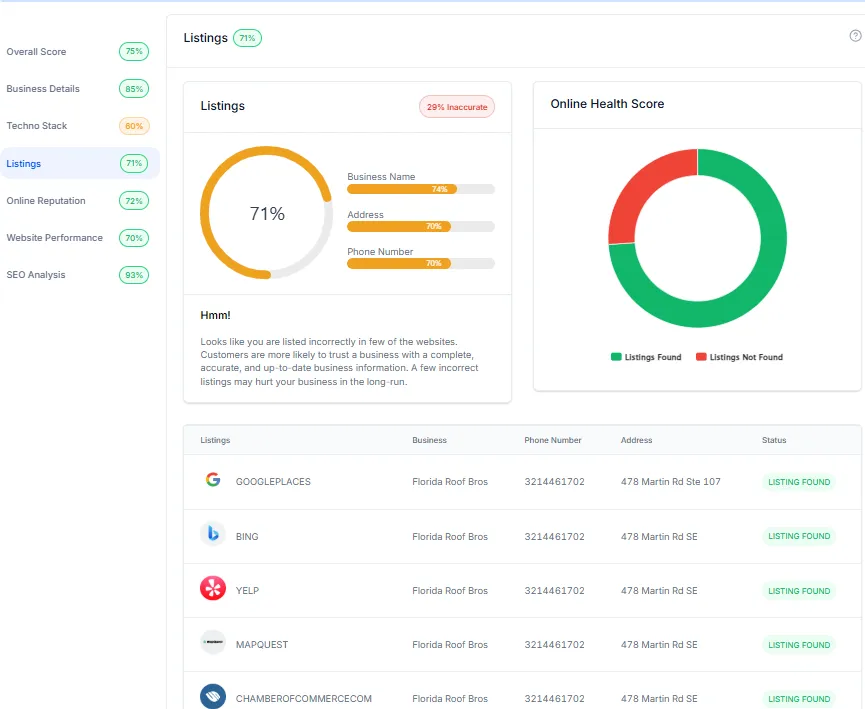Click the 93% SEO Analysis badge
Image resolution: width=865 pixels, height=709 pixels.
click(x=134, y=275)
